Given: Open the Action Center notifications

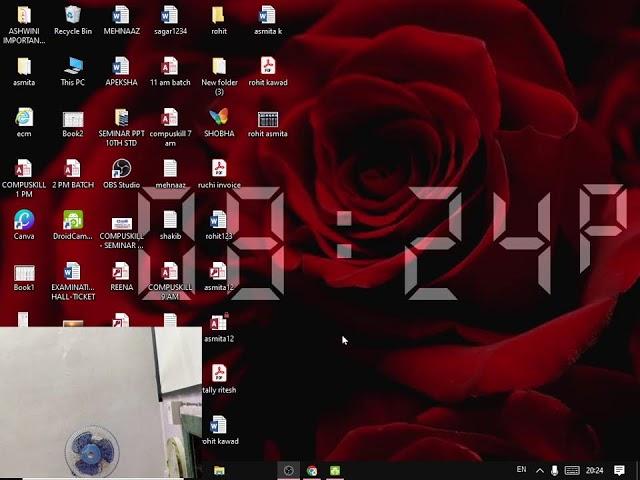Looking at the screenshot, I should 619,470.
